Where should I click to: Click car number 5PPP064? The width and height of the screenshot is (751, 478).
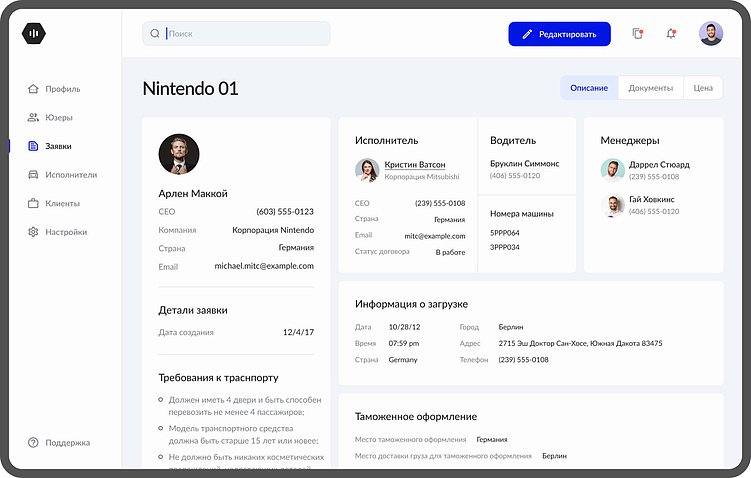(x=504, y=233)
